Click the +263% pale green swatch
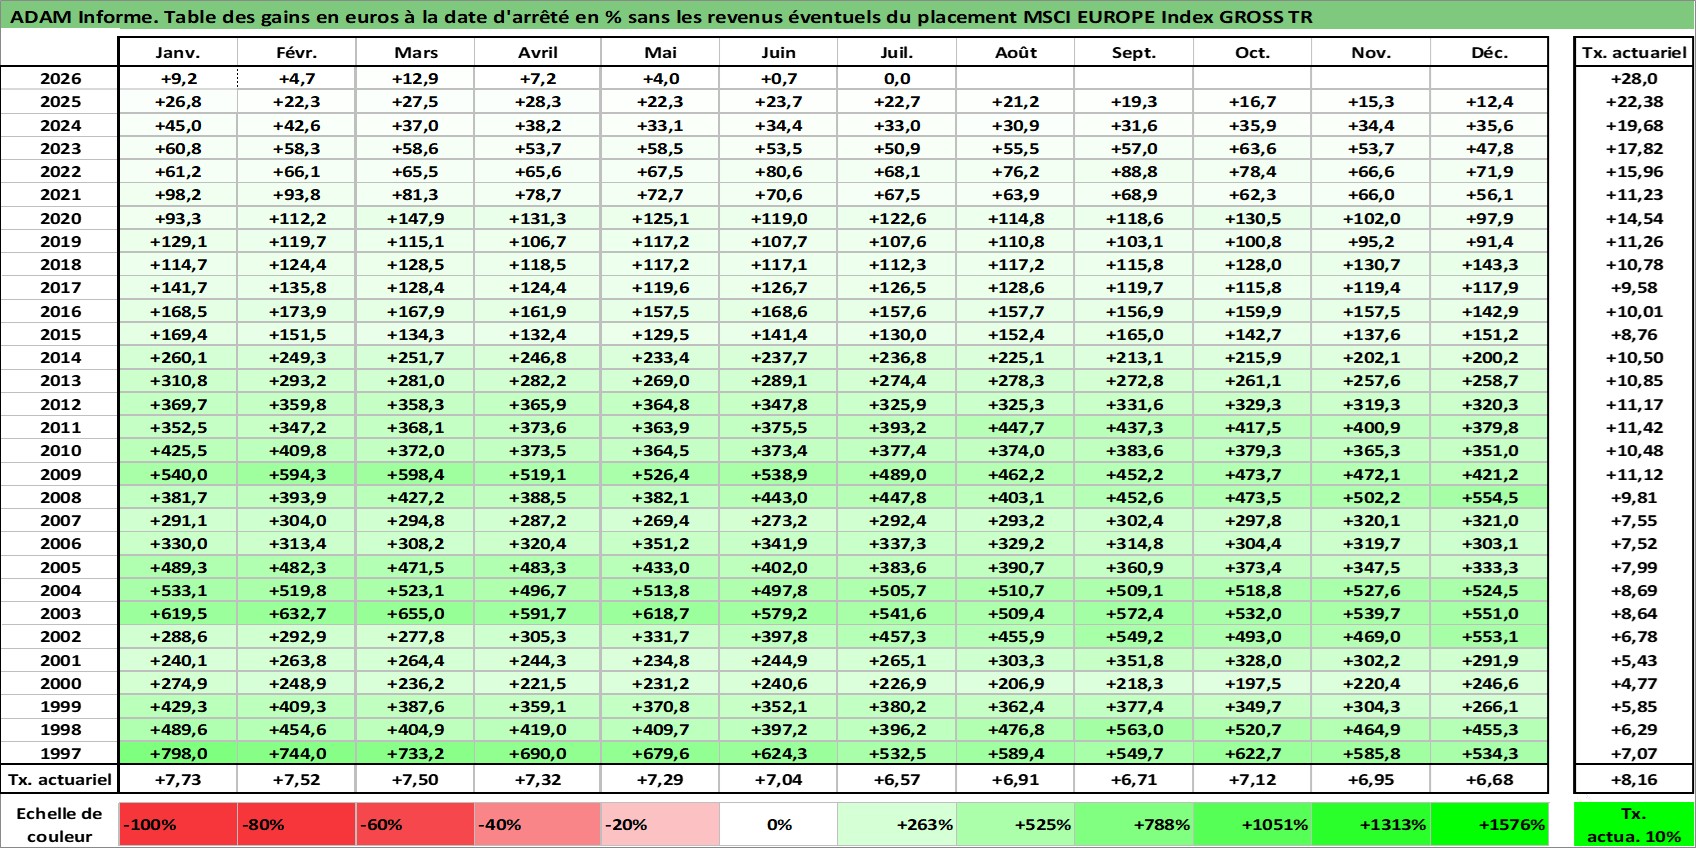 pos(897,824)
